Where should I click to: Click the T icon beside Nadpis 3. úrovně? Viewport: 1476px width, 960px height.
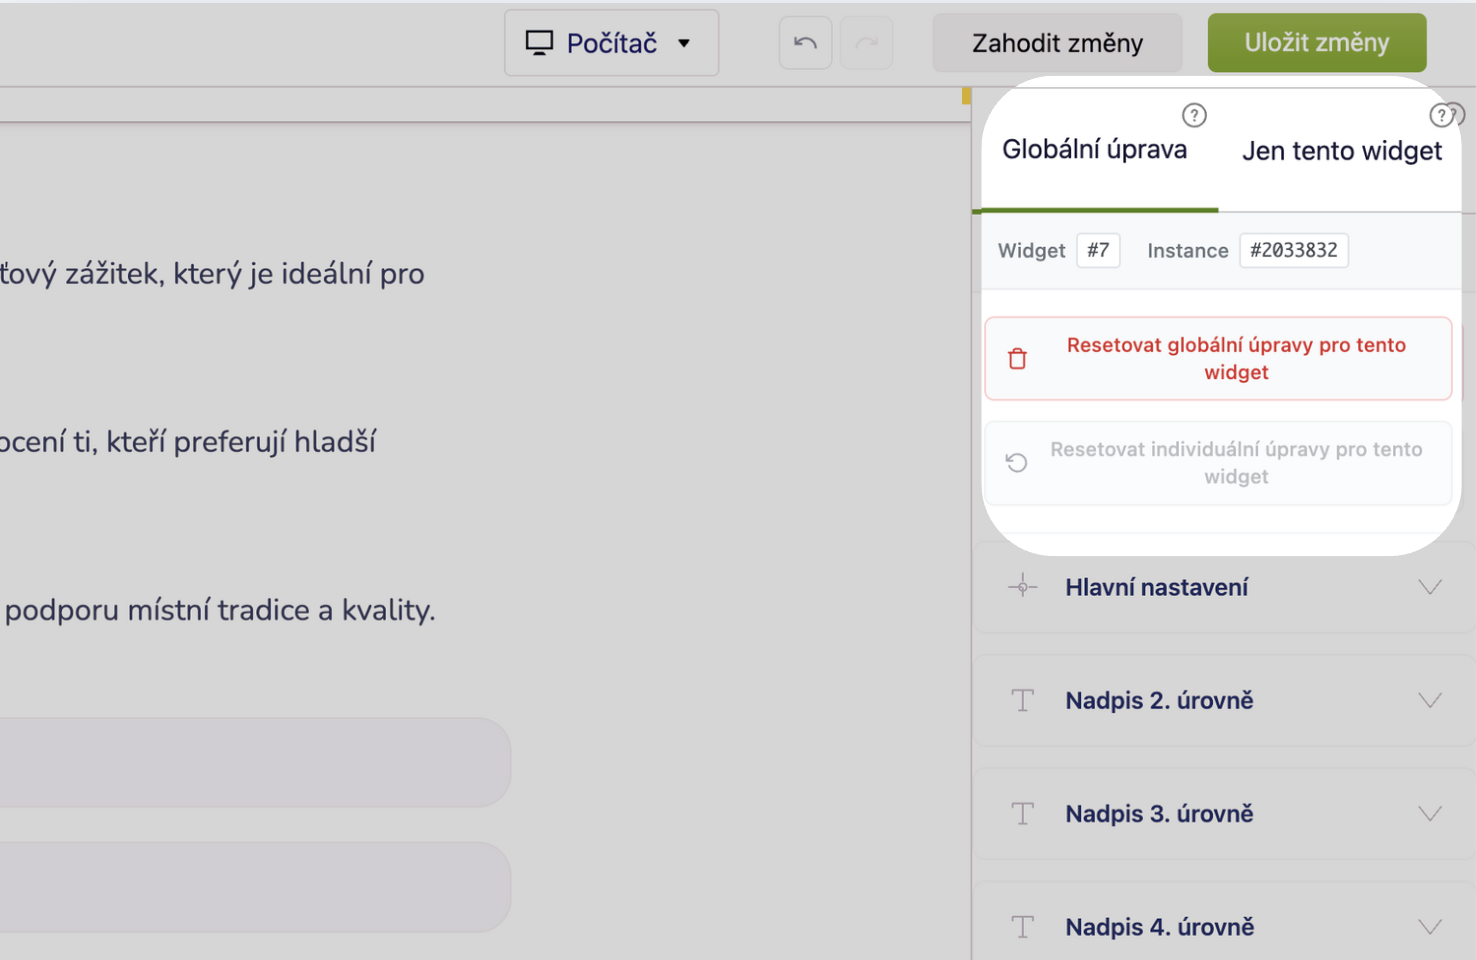[1022, 813]
